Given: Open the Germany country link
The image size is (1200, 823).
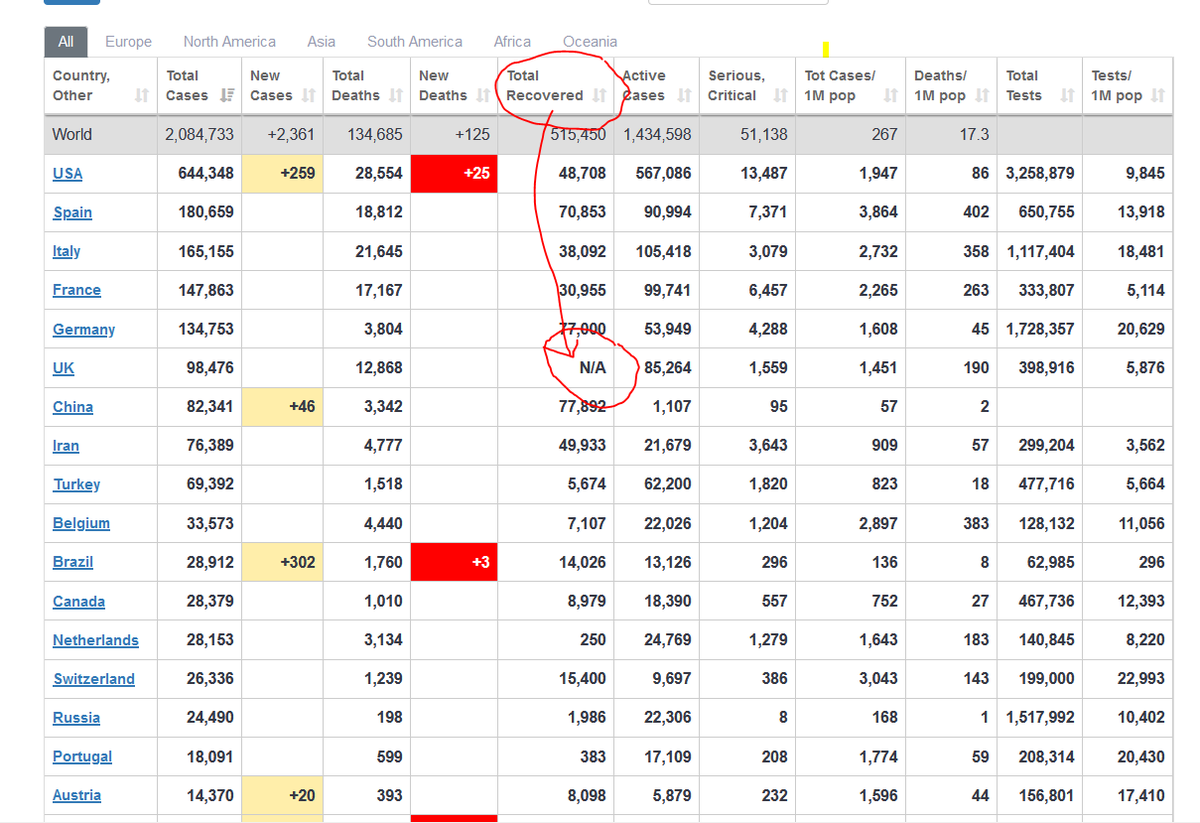Looking at the screenshot, I should (x=84, y=329).
